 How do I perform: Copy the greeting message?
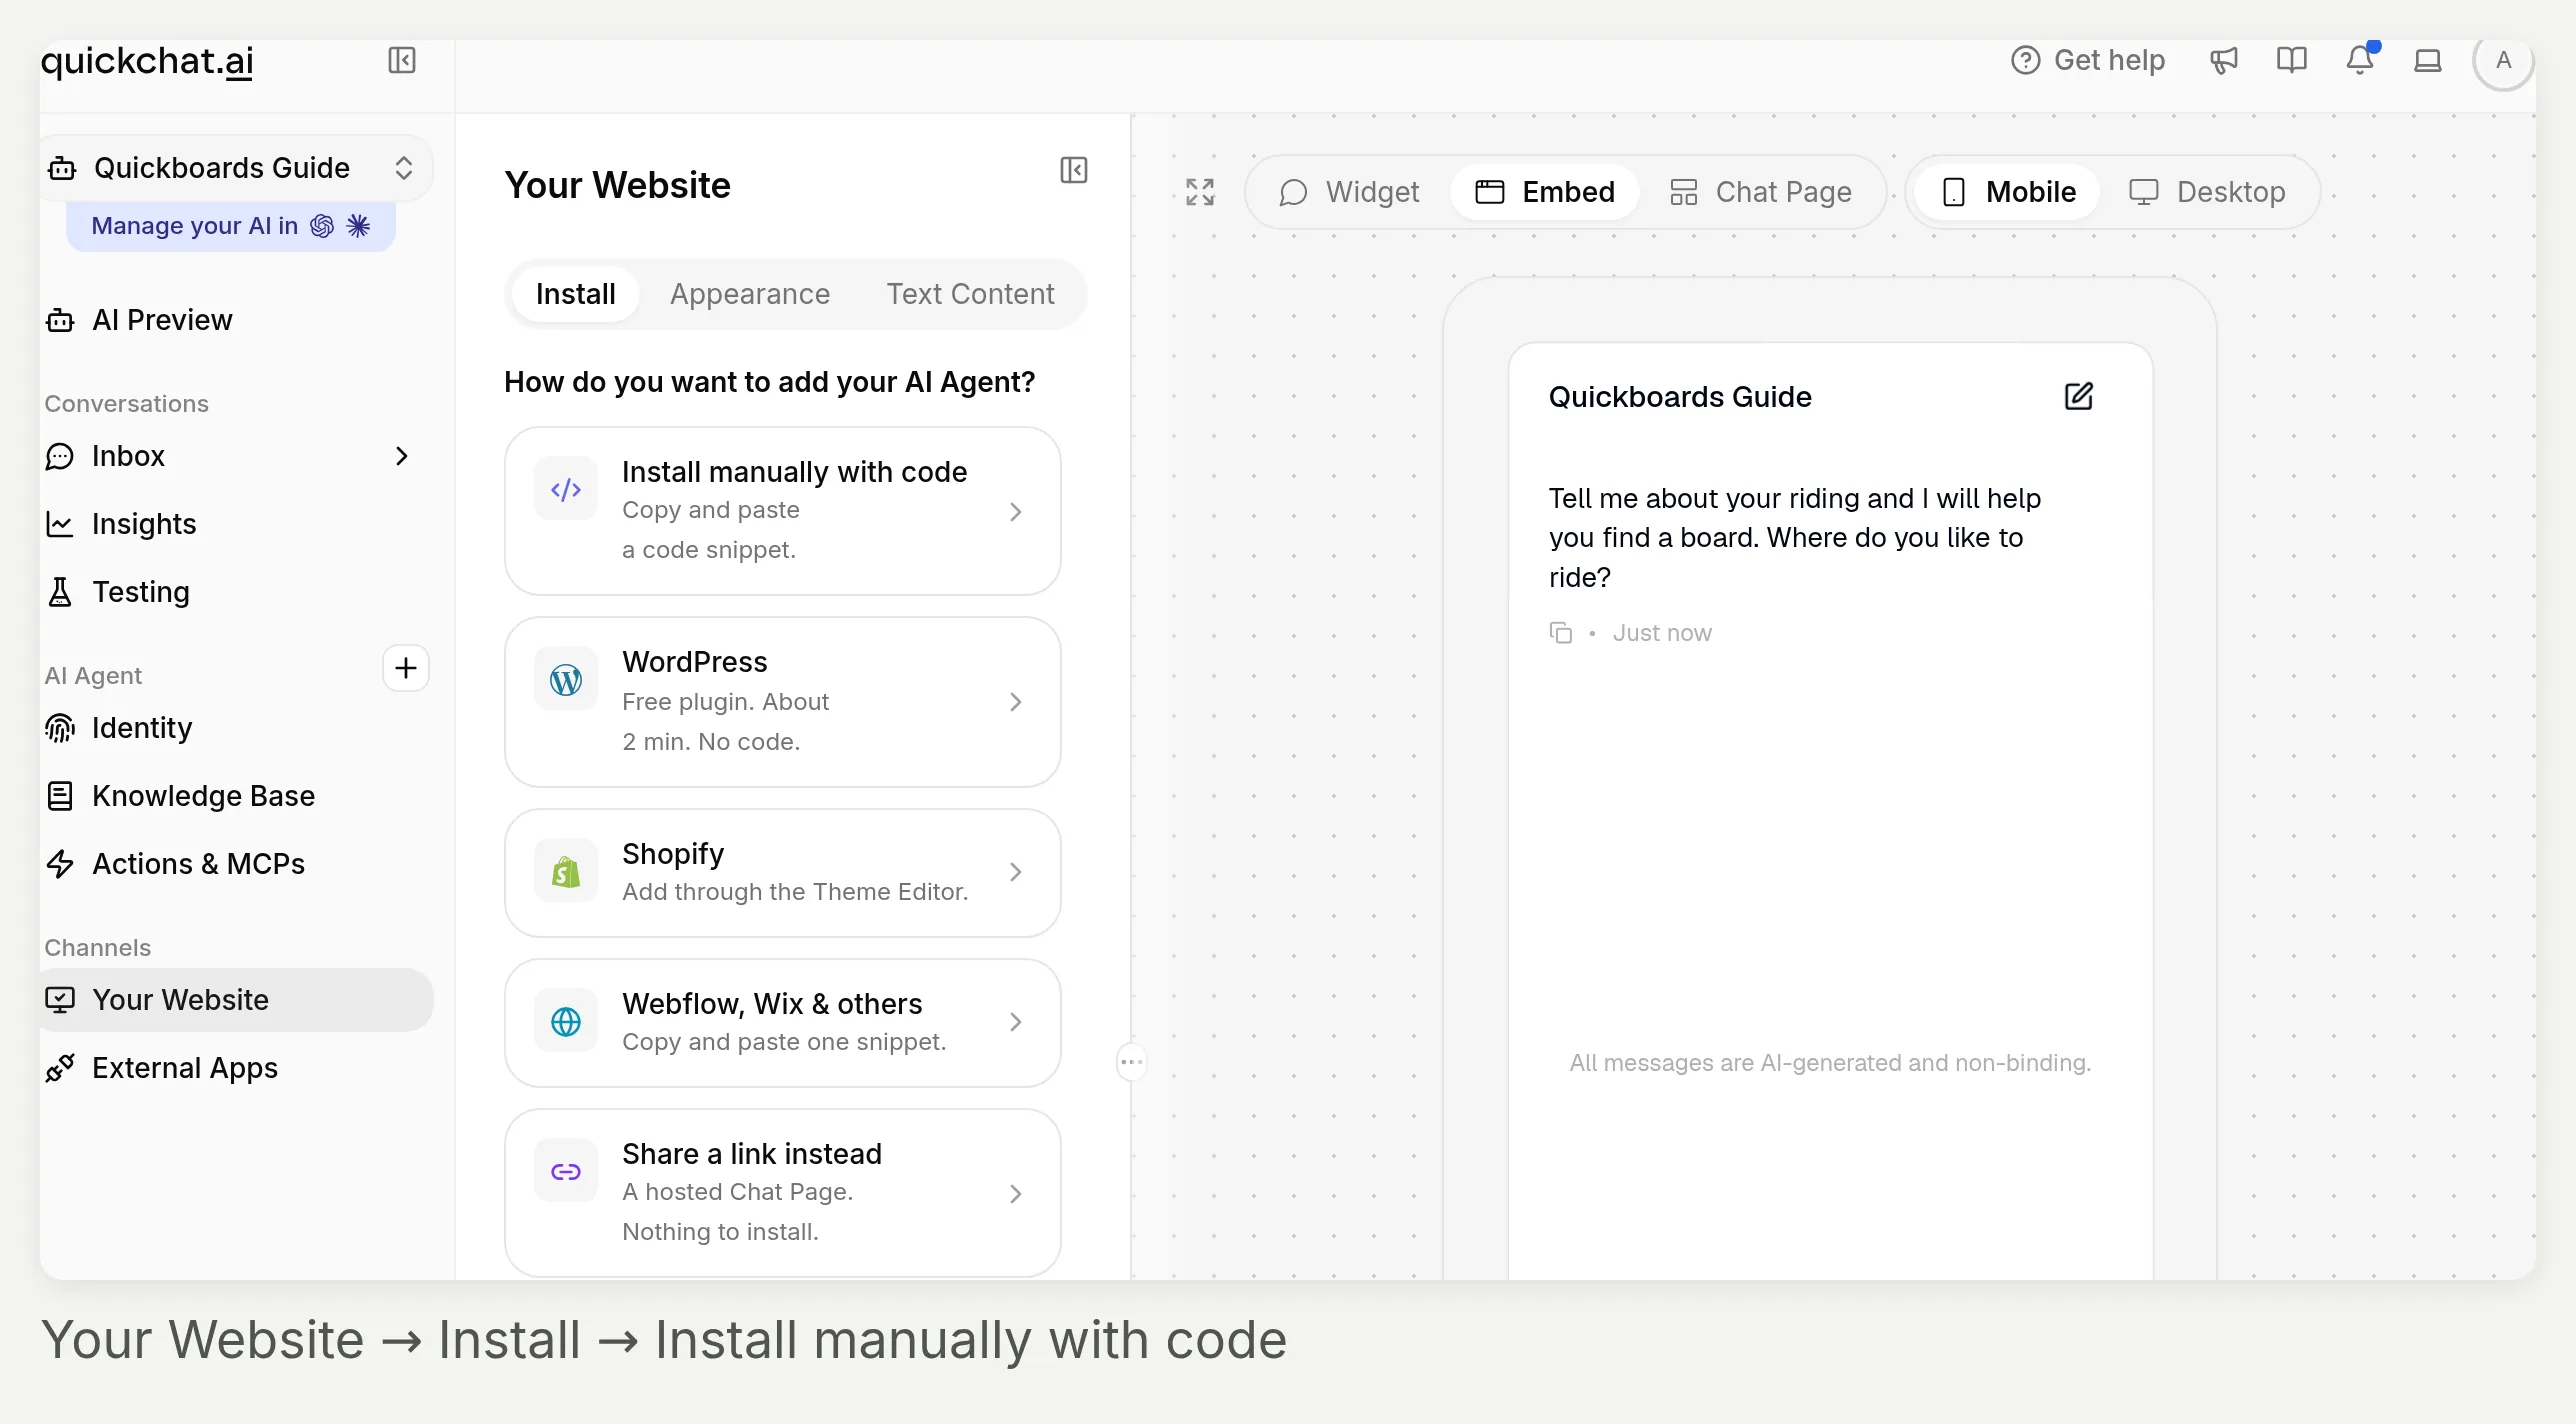1560,633
